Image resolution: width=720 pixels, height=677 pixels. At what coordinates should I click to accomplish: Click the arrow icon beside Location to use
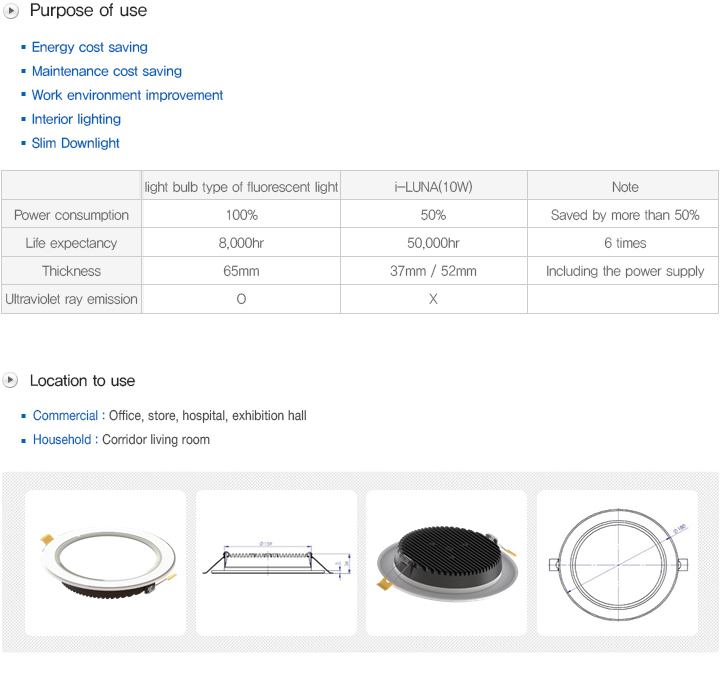tap(11, 380)
